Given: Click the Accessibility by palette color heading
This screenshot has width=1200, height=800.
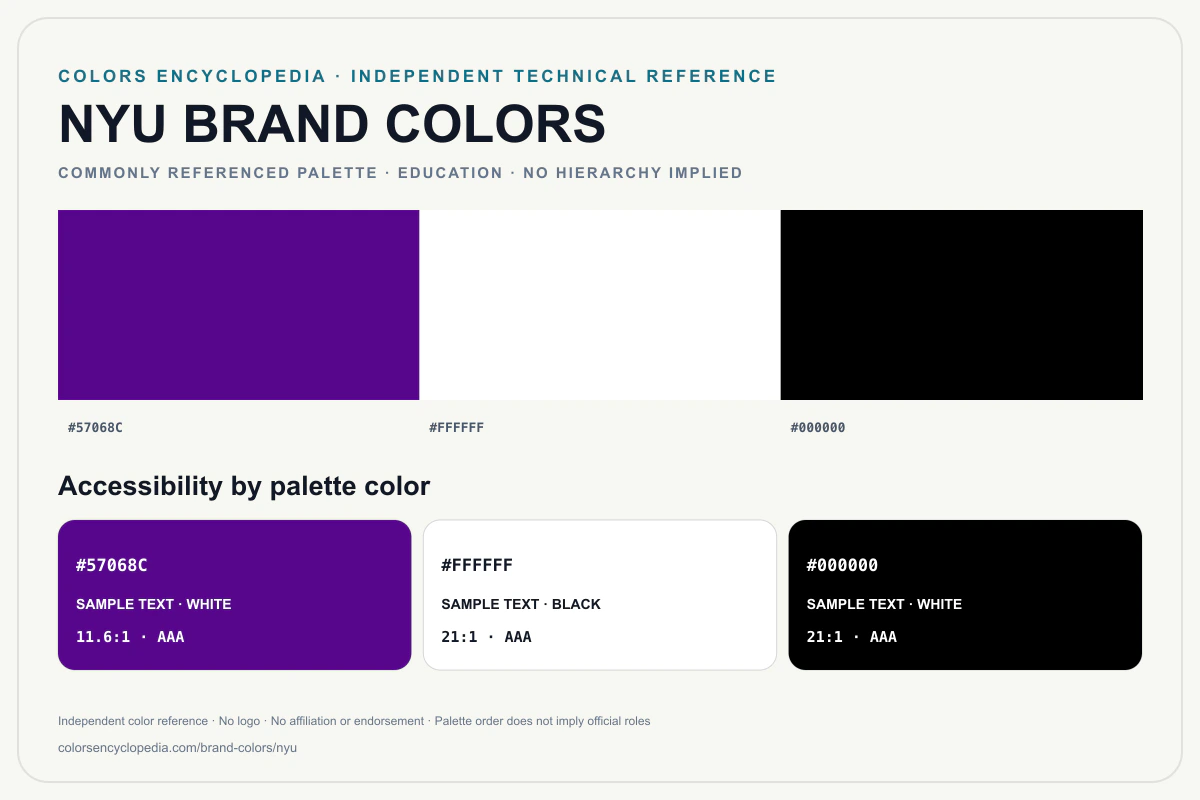Looking at the screenshot, I should click(x=244, y=486).
